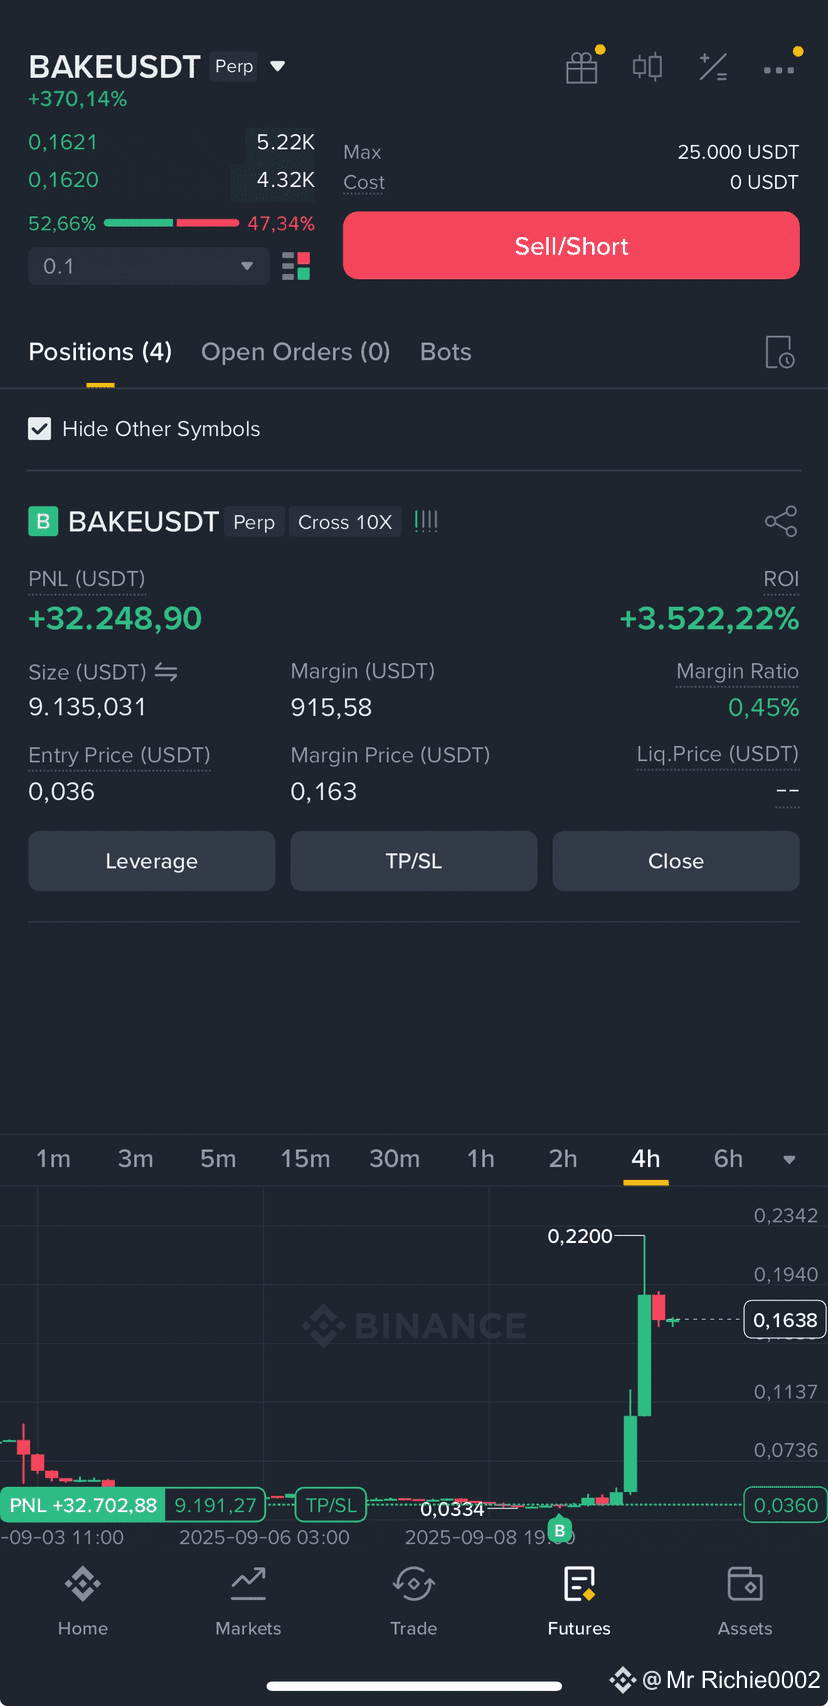The image size is (828, 1706).
Task: Open the Leverage button
Action: (151, 861)
